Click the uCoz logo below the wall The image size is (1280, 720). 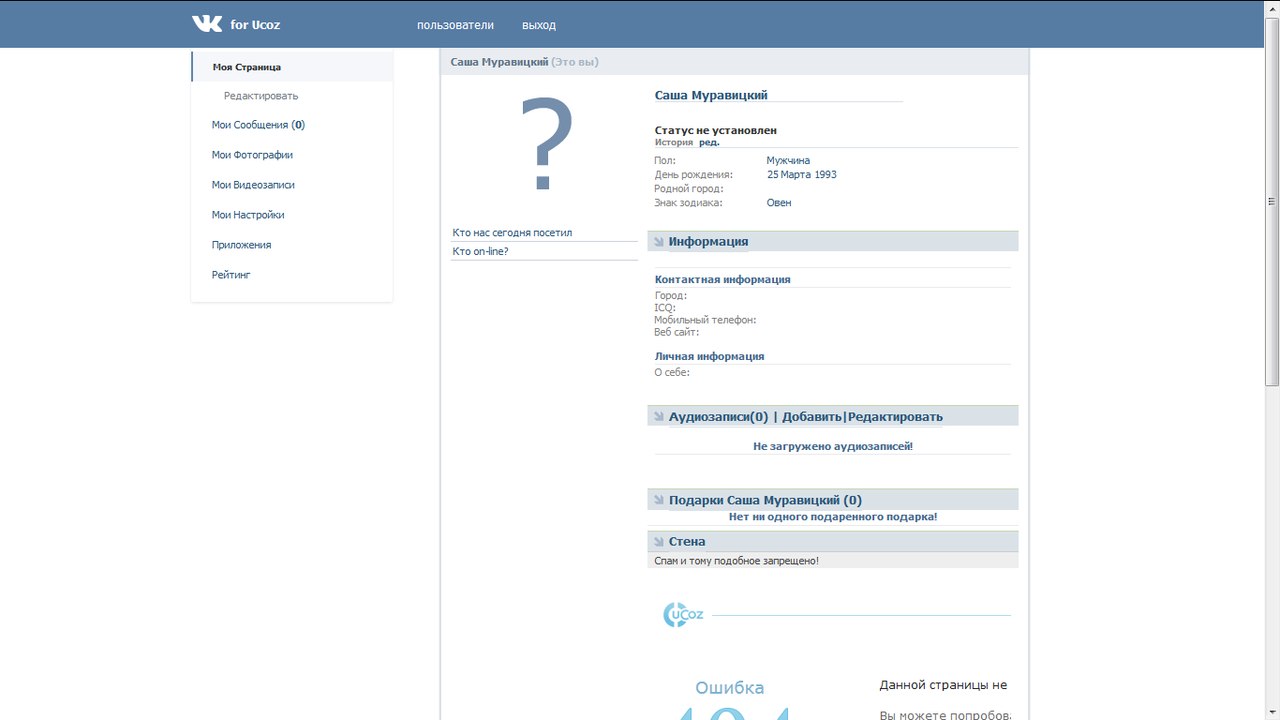(x=683, y=615)
